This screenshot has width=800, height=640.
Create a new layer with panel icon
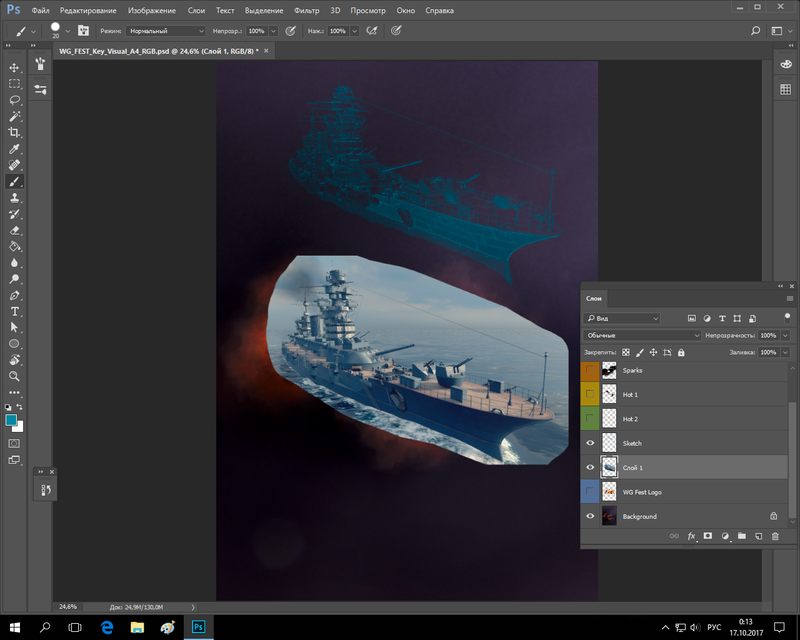[x=759, y=536]
